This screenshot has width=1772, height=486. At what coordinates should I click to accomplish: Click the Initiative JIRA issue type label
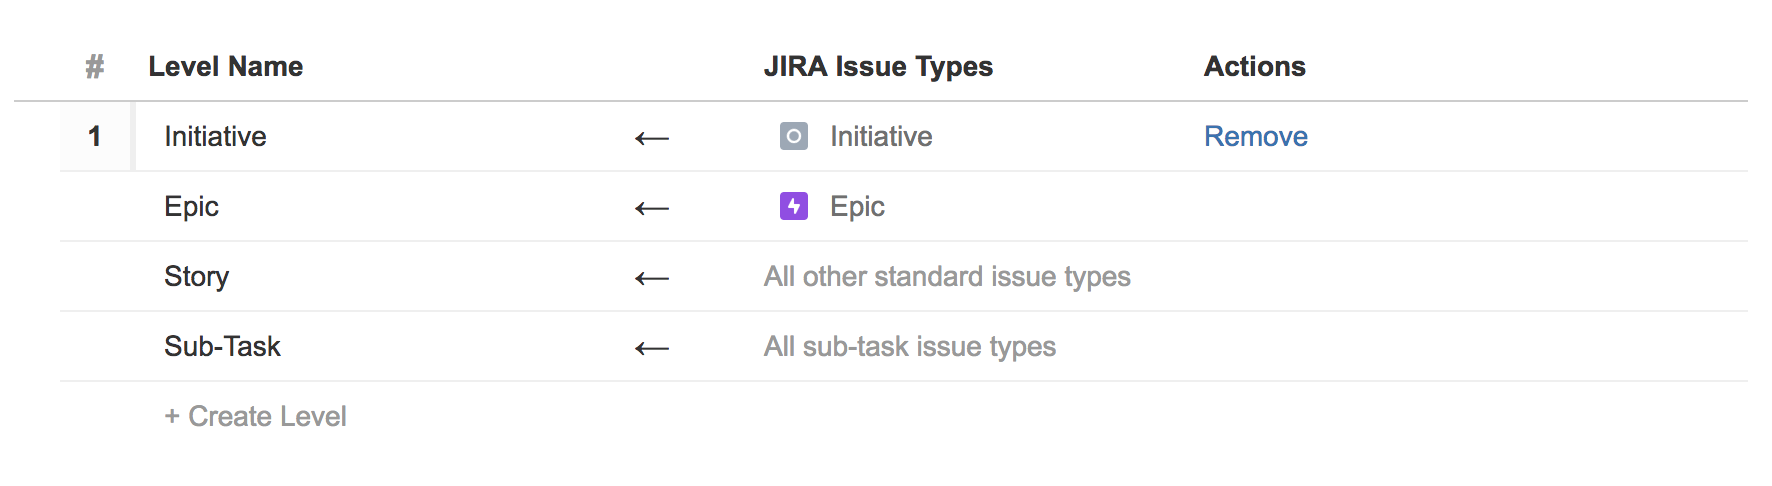coord(881,136)
